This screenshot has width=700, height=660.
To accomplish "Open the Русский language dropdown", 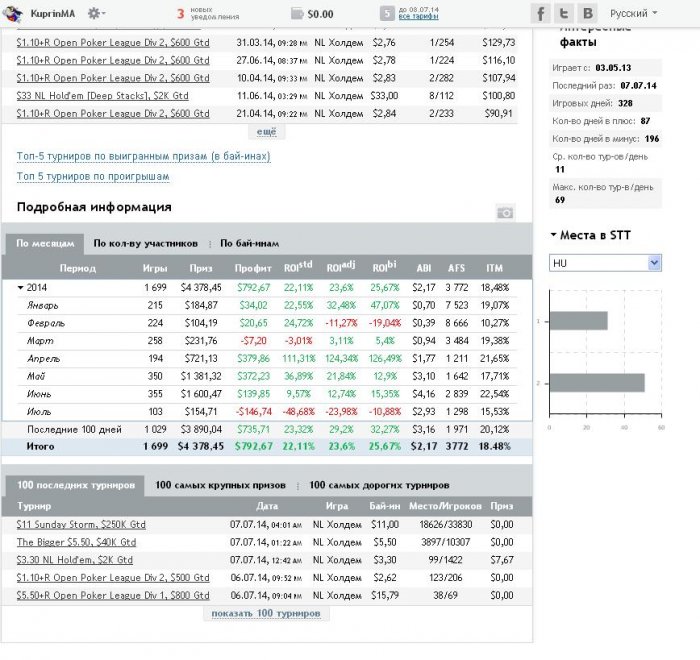I will (633, 14).
